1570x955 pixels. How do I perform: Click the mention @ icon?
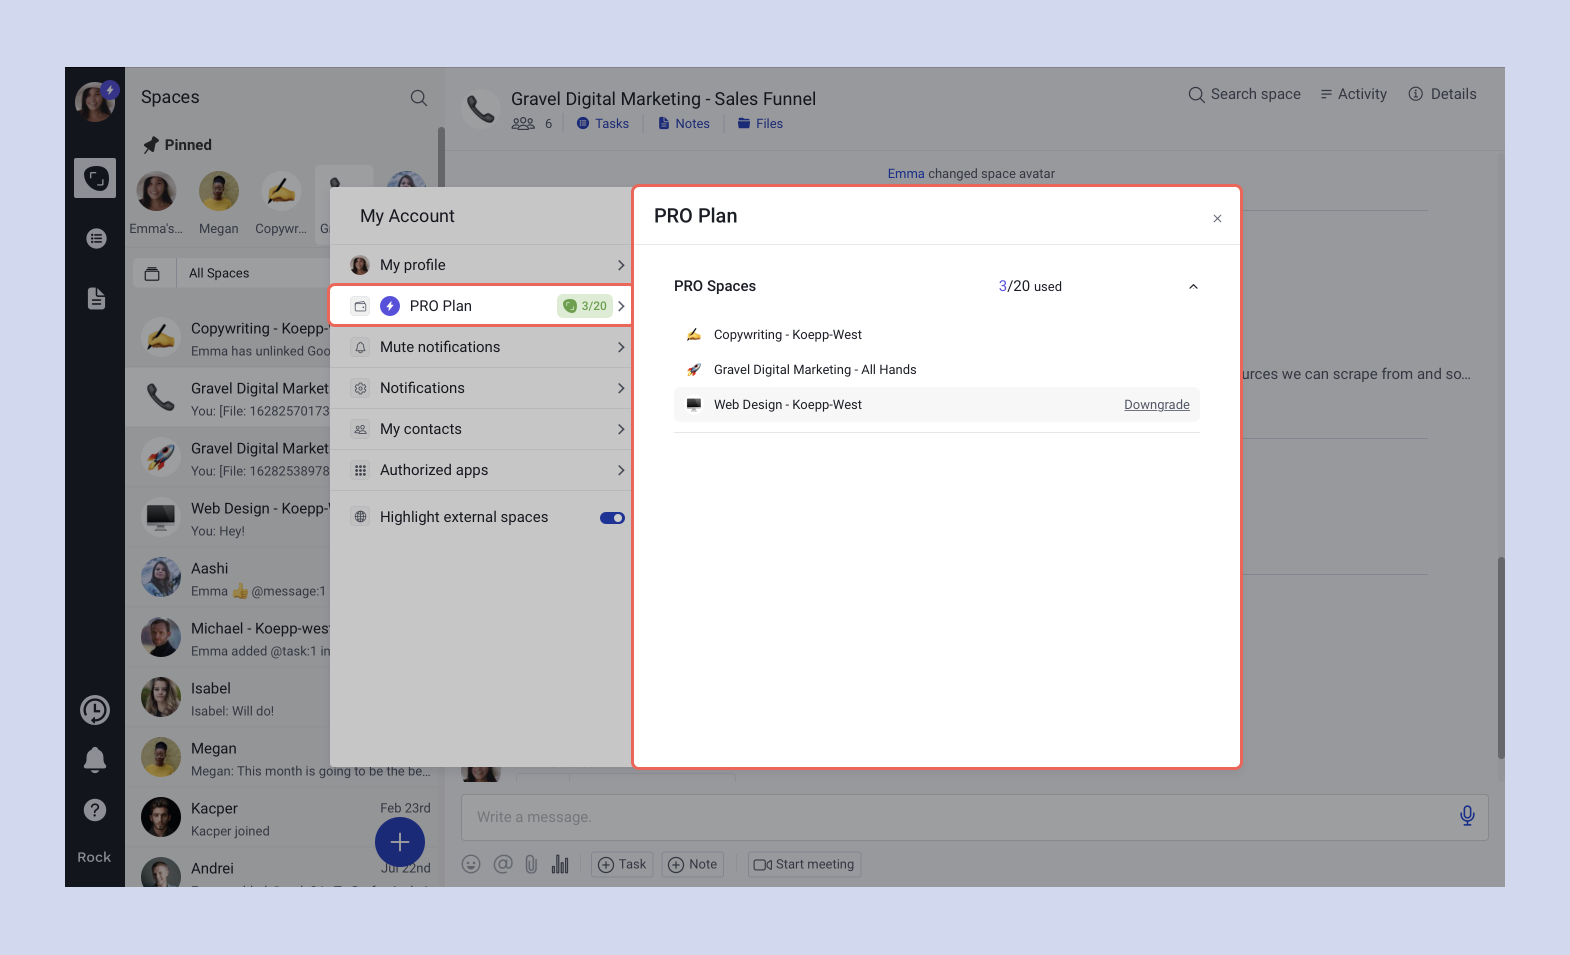pos(502,865)
